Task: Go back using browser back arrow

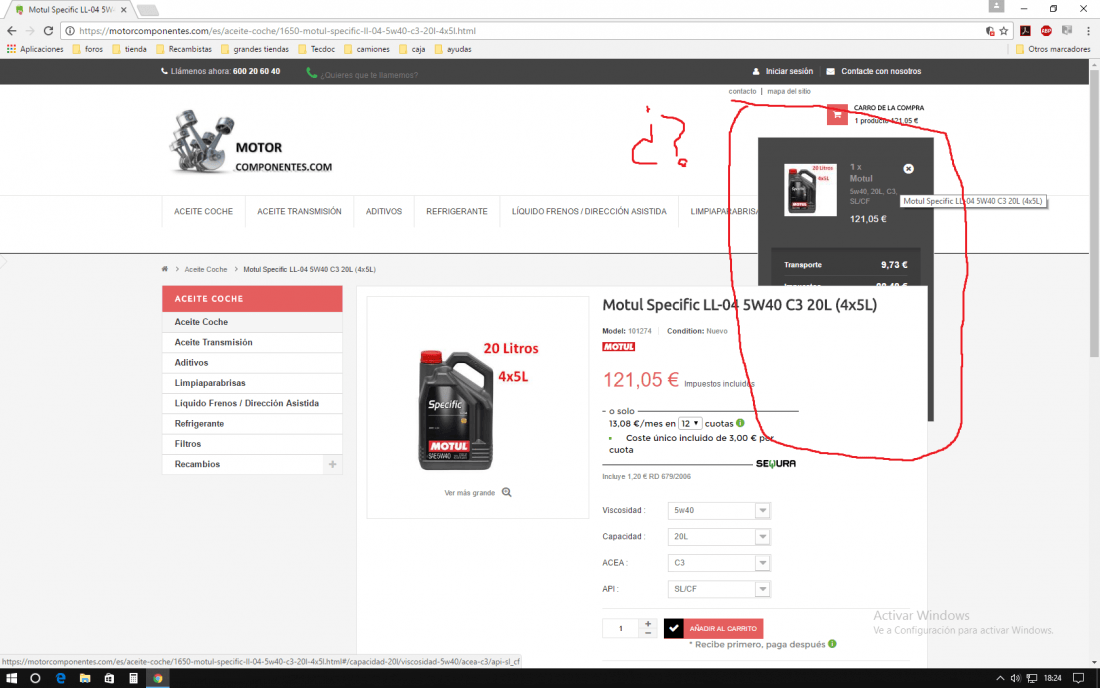Action: (x=11, y=31)
